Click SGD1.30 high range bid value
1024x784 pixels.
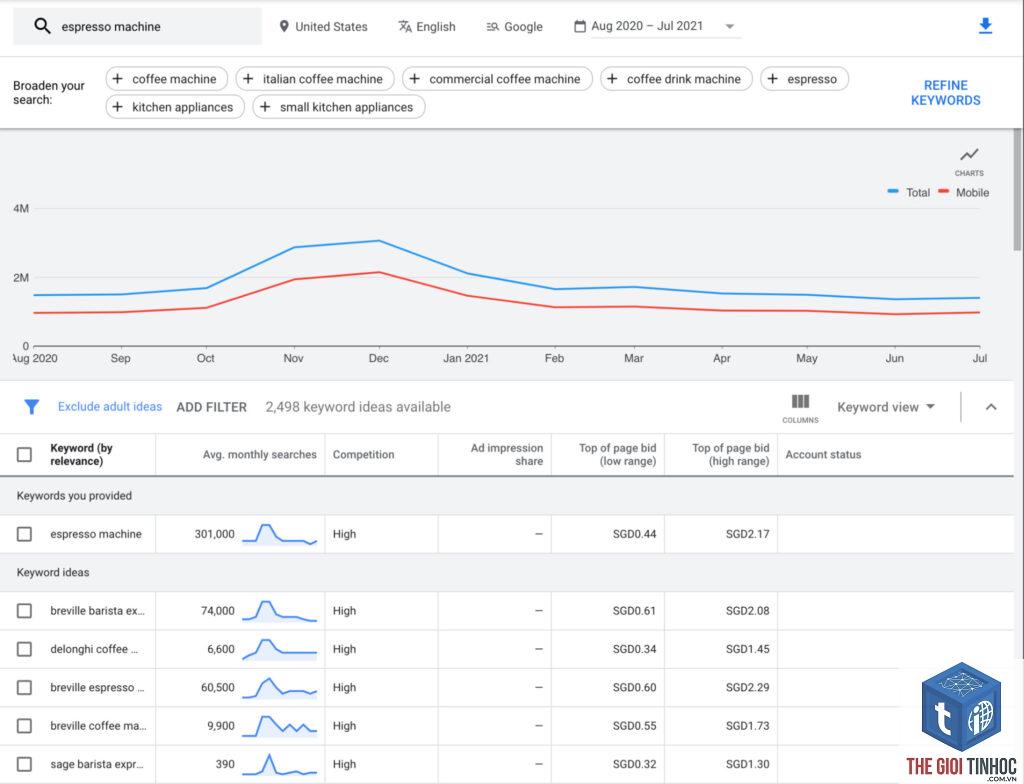pyautogui.click(x=747, y=764)
